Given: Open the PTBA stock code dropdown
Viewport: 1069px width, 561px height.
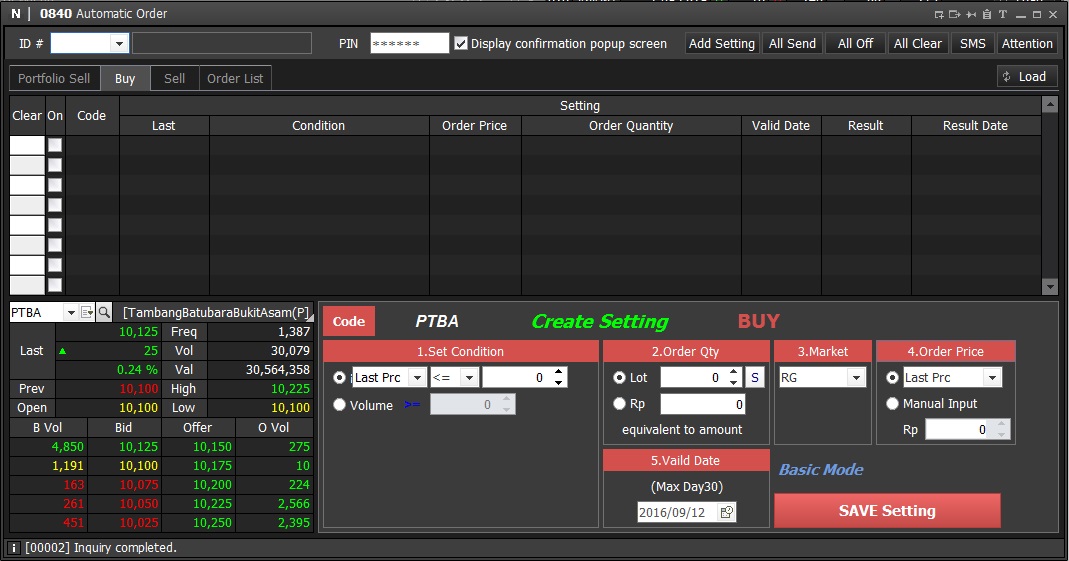Looking at the screenshot, I should pyautogui.click(x=70, y=312).
